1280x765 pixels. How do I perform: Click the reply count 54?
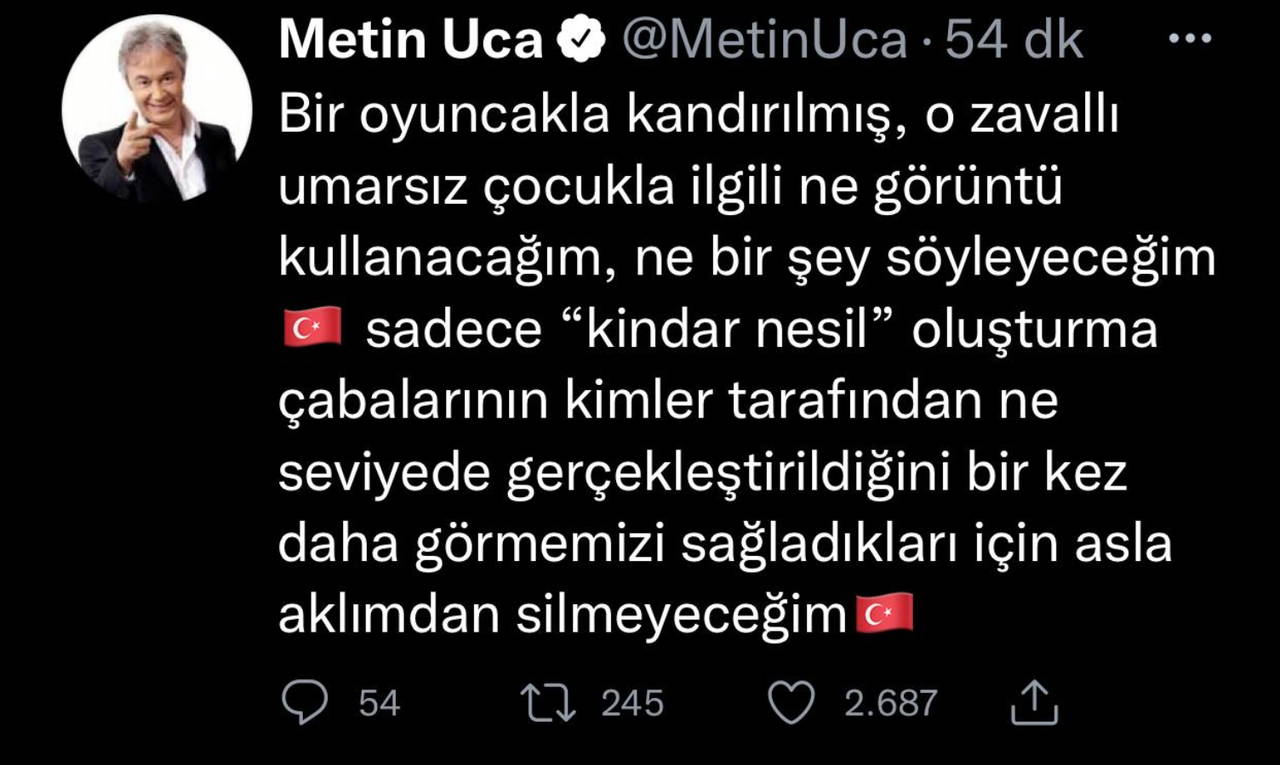(x=379, y=703)
